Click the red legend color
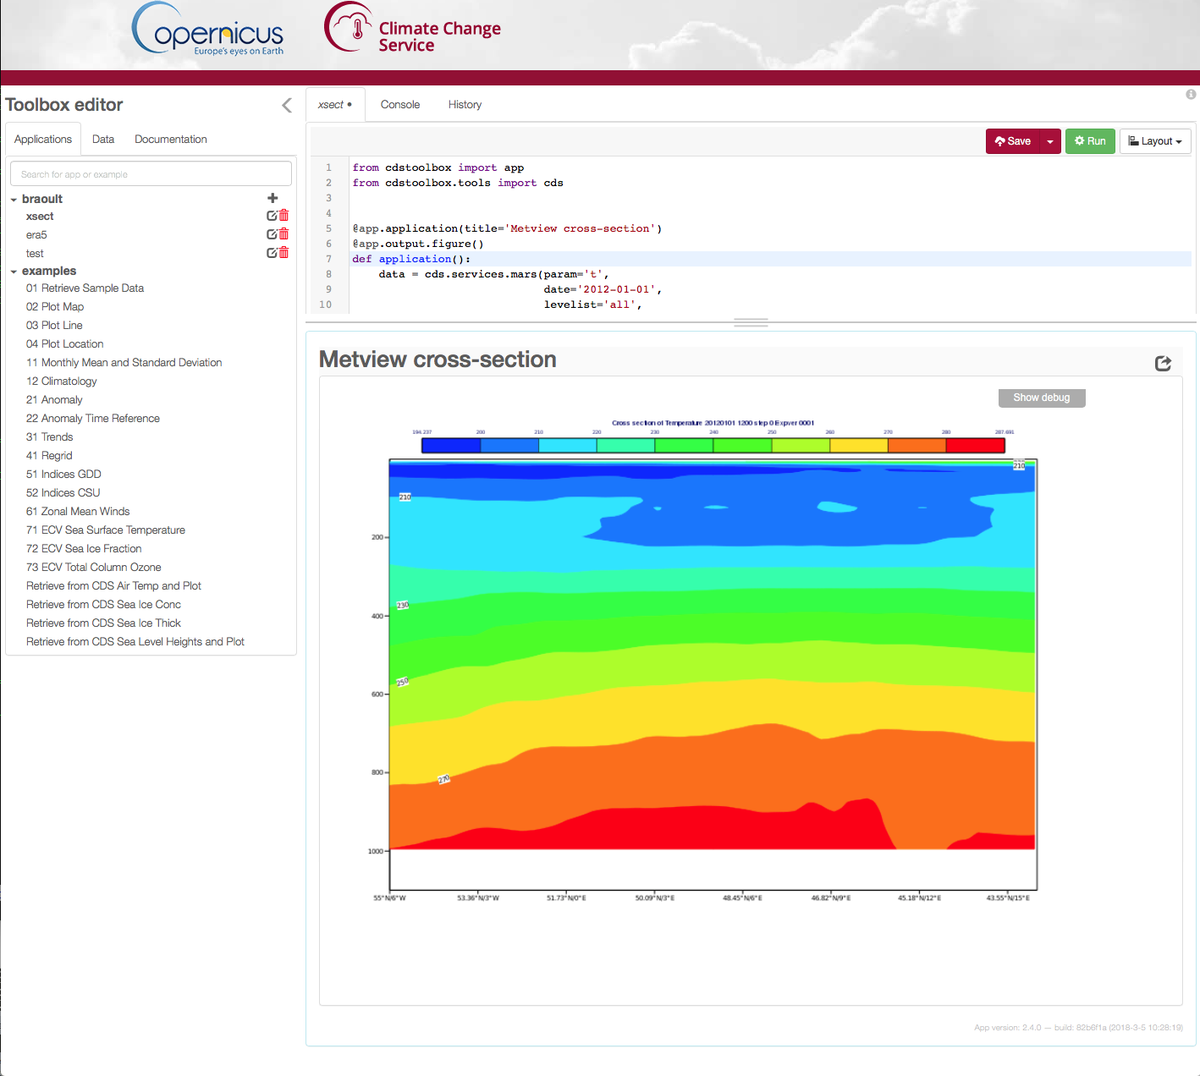Image resolution: width=1200 pixels, height=1076 pixels. click(975, 445)
